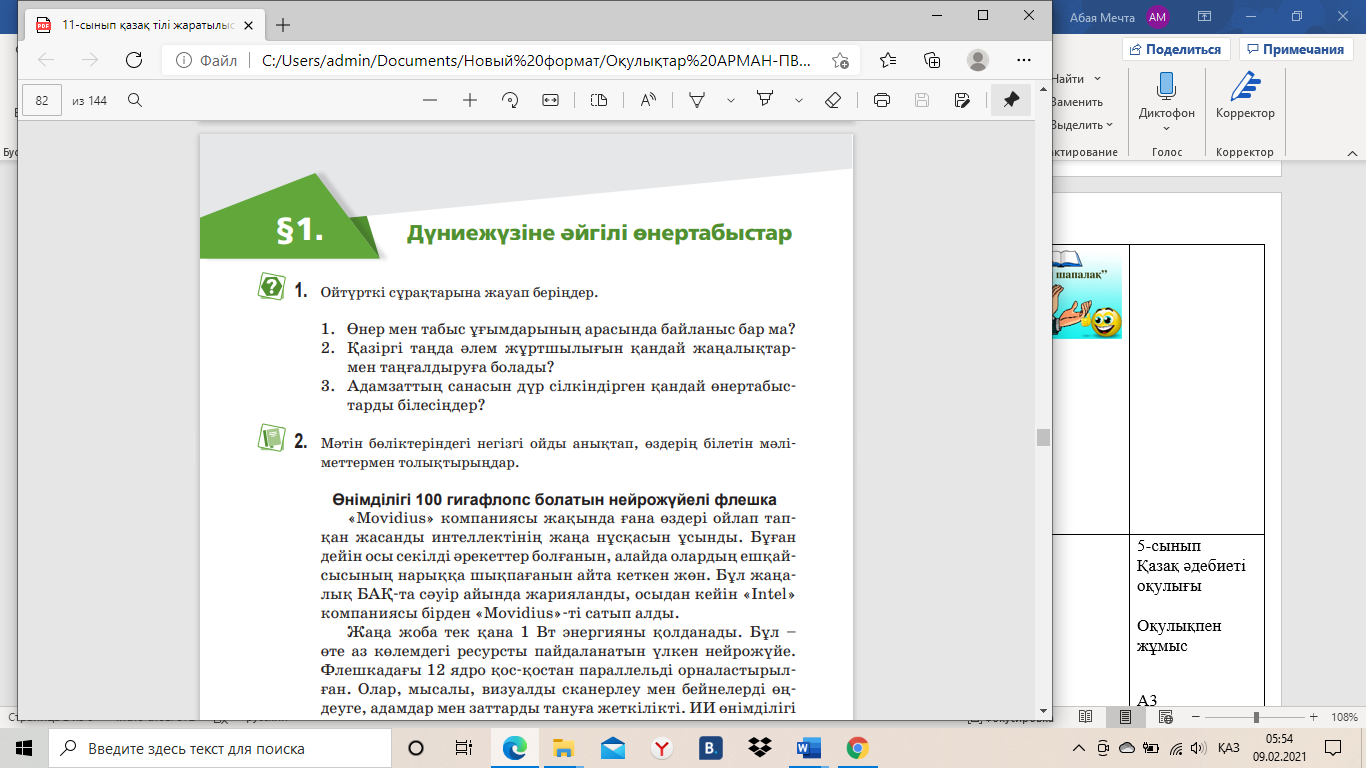Close the 11-сынып қазақ тілі PDF tab

coord(250,25)
